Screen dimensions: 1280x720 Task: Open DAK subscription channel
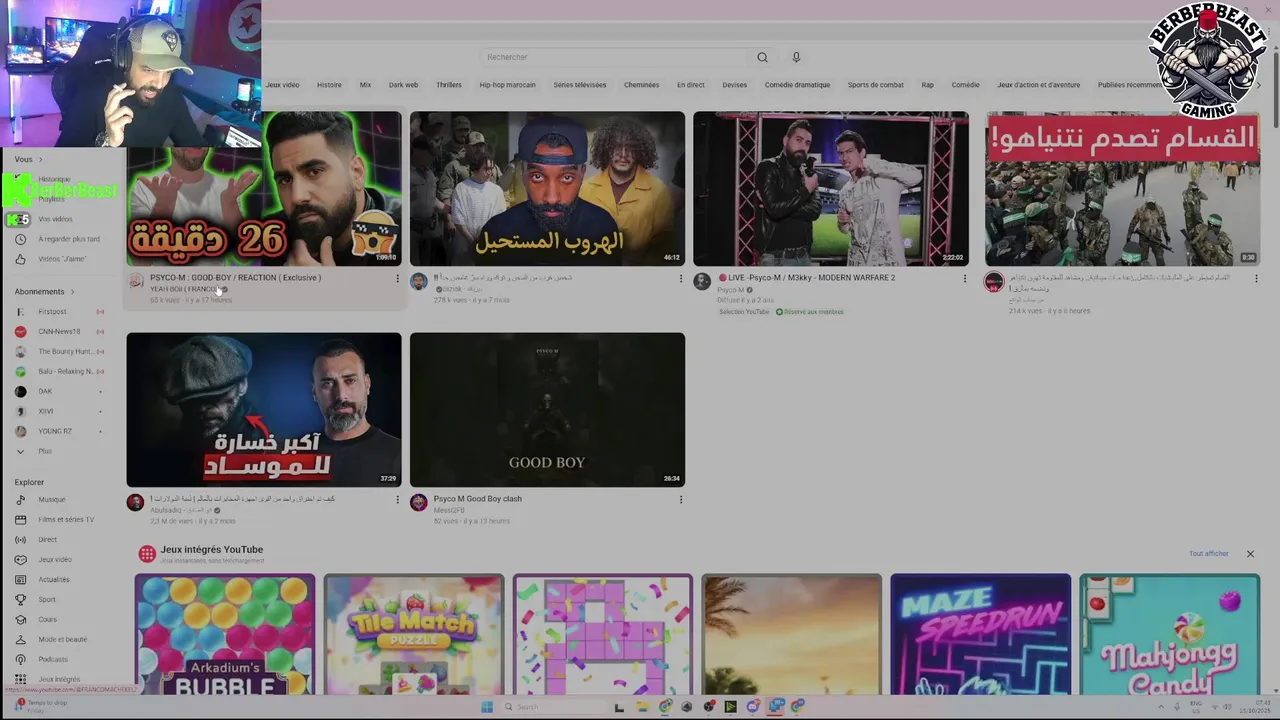point(58,392)
